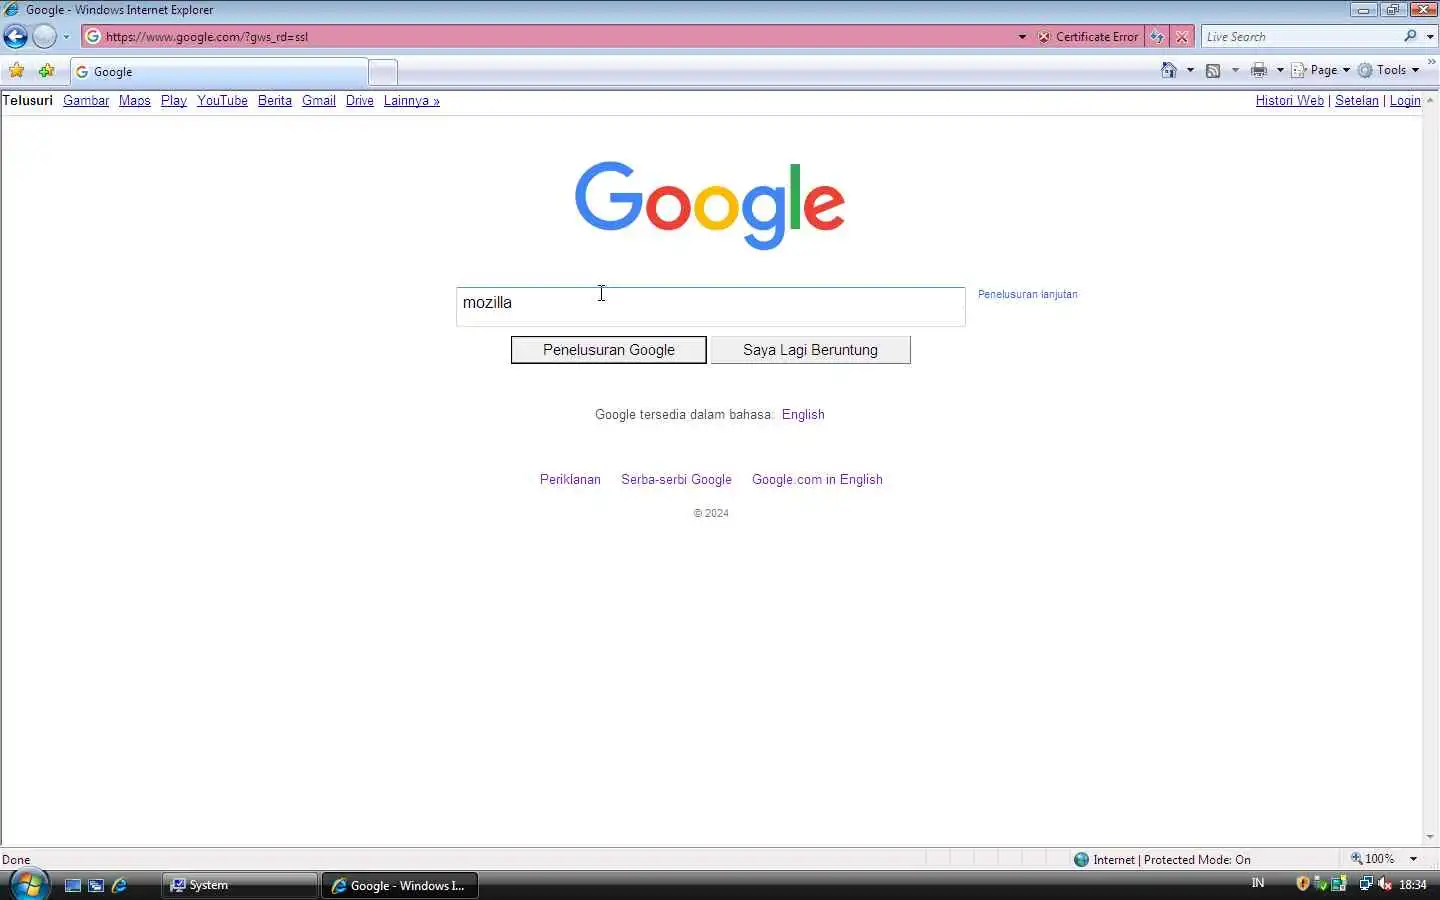Open Histori Web link

[x=1290, y=101]
